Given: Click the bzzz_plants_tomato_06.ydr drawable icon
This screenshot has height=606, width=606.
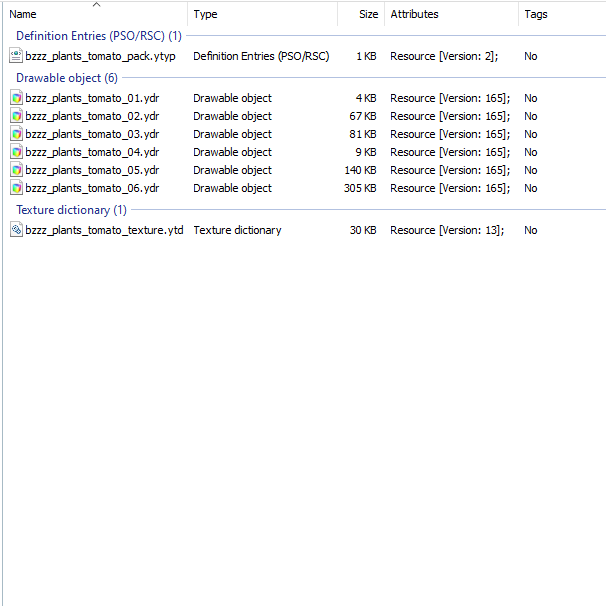Looking at the screenshot, I should click(x=16, y=188).
